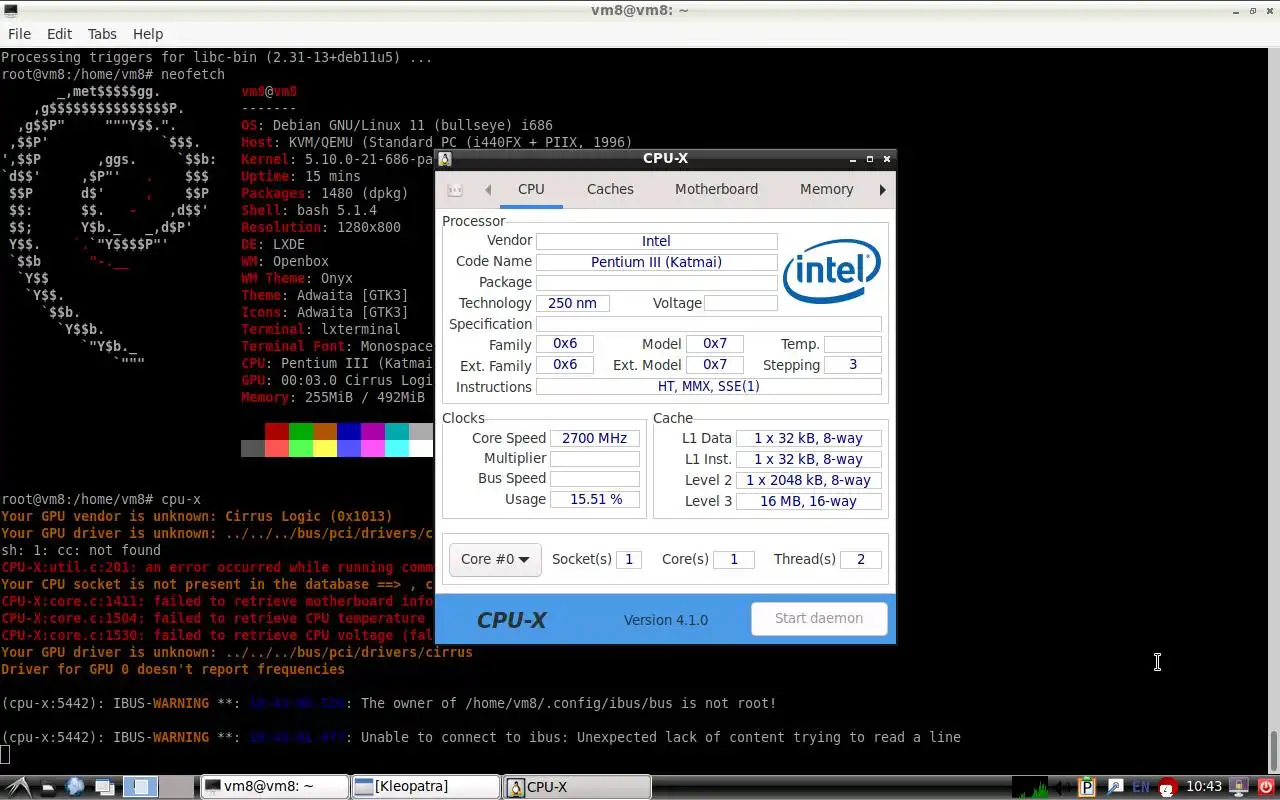Click the Code Name field Pentium III (Katmai)
The height and width of the screenshot is (800, 1280).
tap(656, 262)
